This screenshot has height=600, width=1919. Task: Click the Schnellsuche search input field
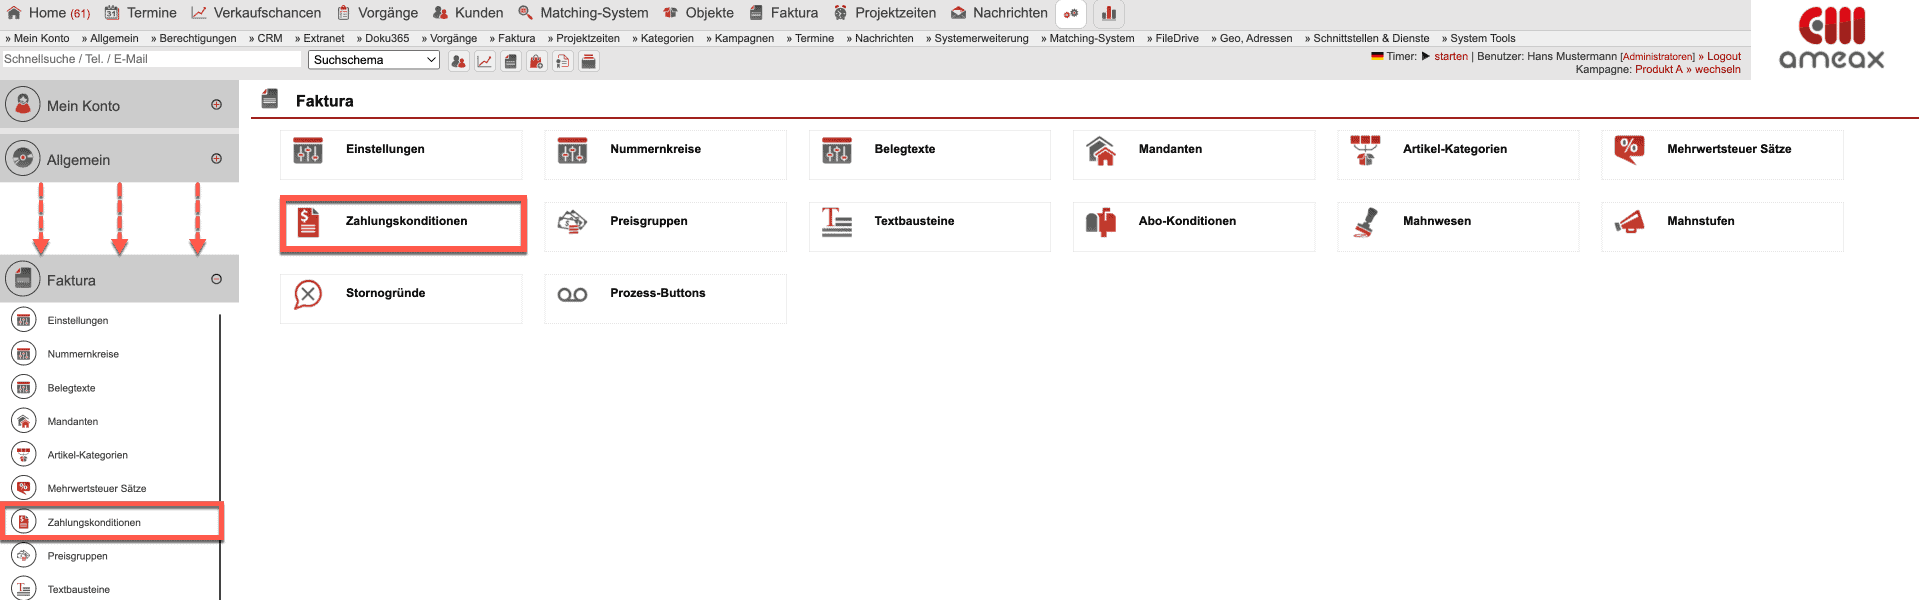tap(151, 59)
